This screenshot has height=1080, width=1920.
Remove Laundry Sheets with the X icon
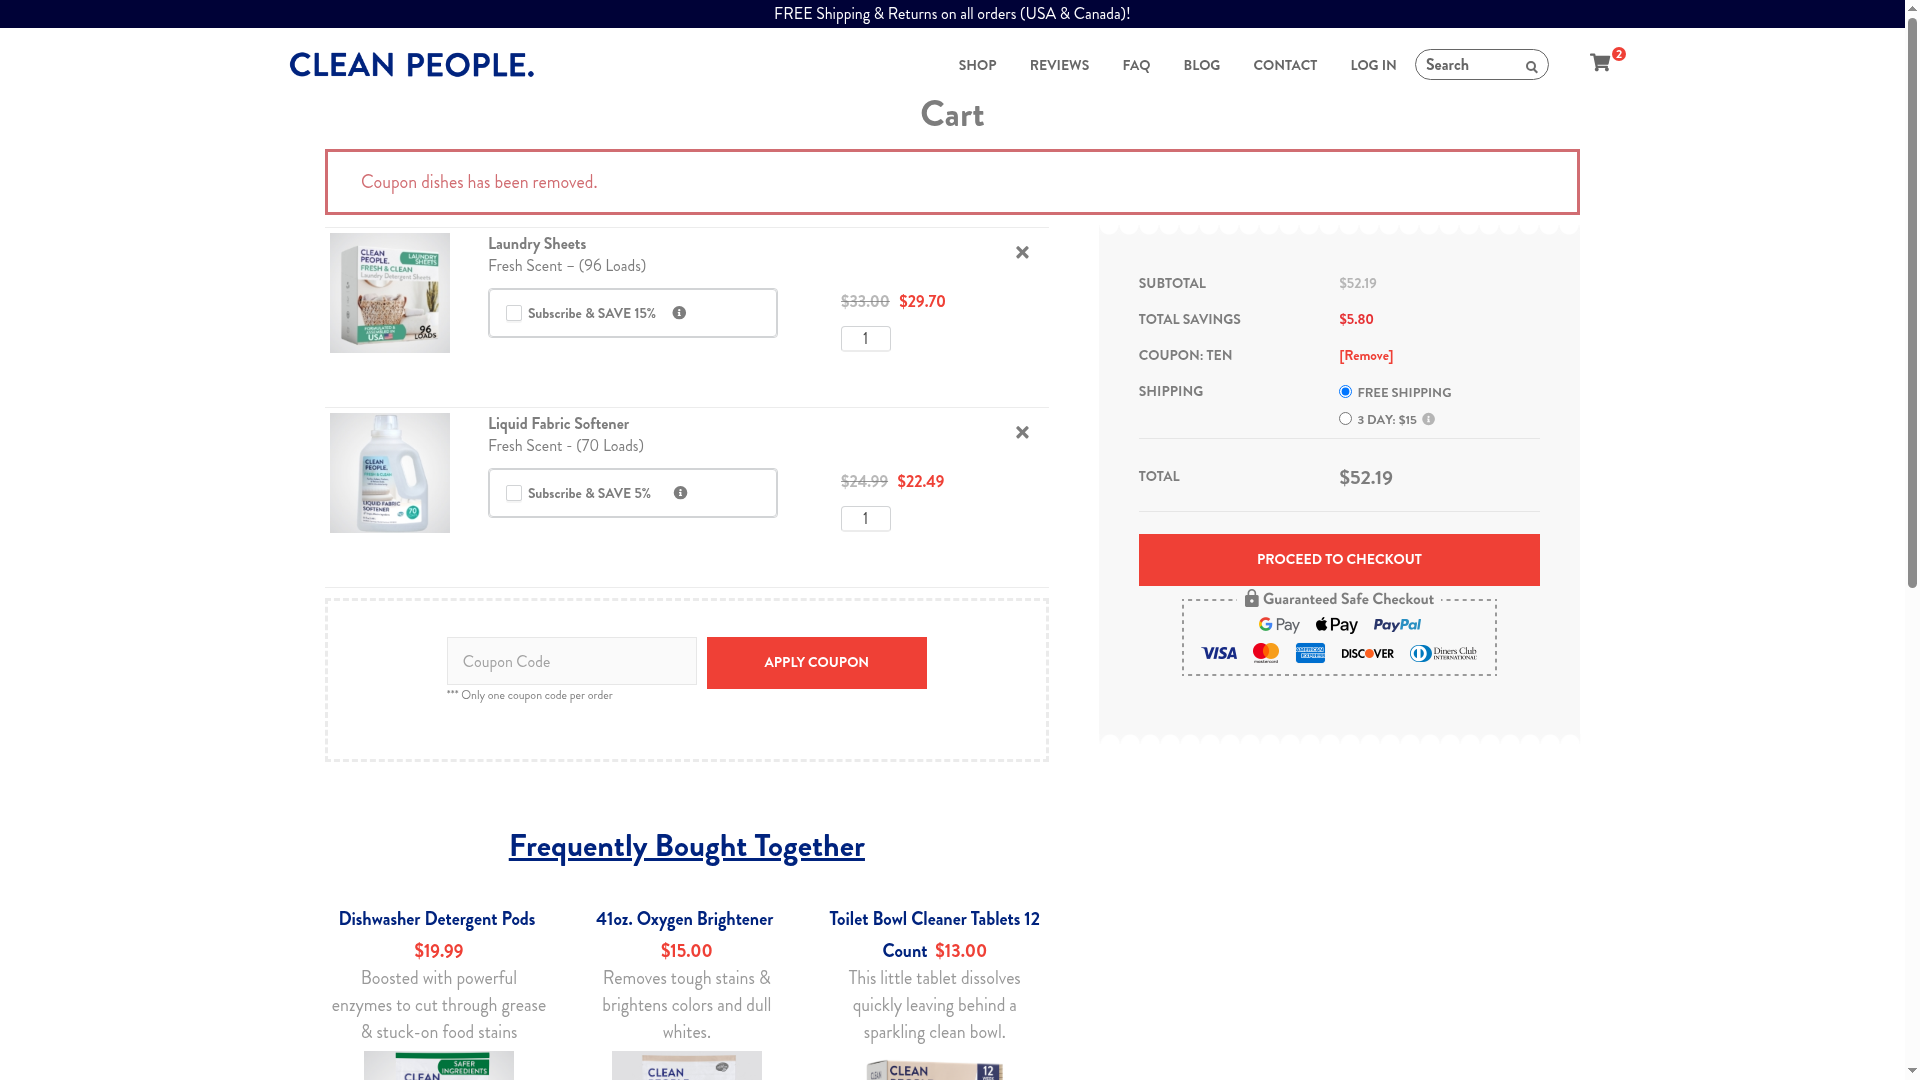tap(1022, 253)
